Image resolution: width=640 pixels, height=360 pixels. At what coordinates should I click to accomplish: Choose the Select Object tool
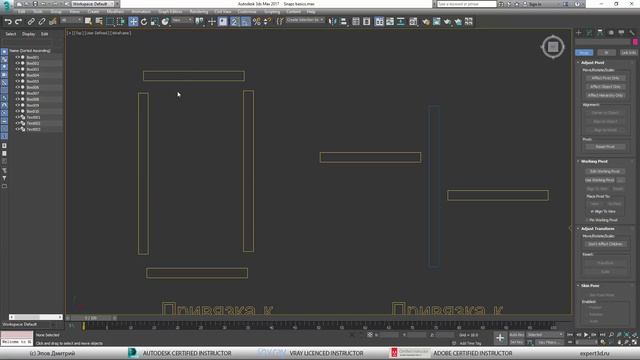click(88, 22)
